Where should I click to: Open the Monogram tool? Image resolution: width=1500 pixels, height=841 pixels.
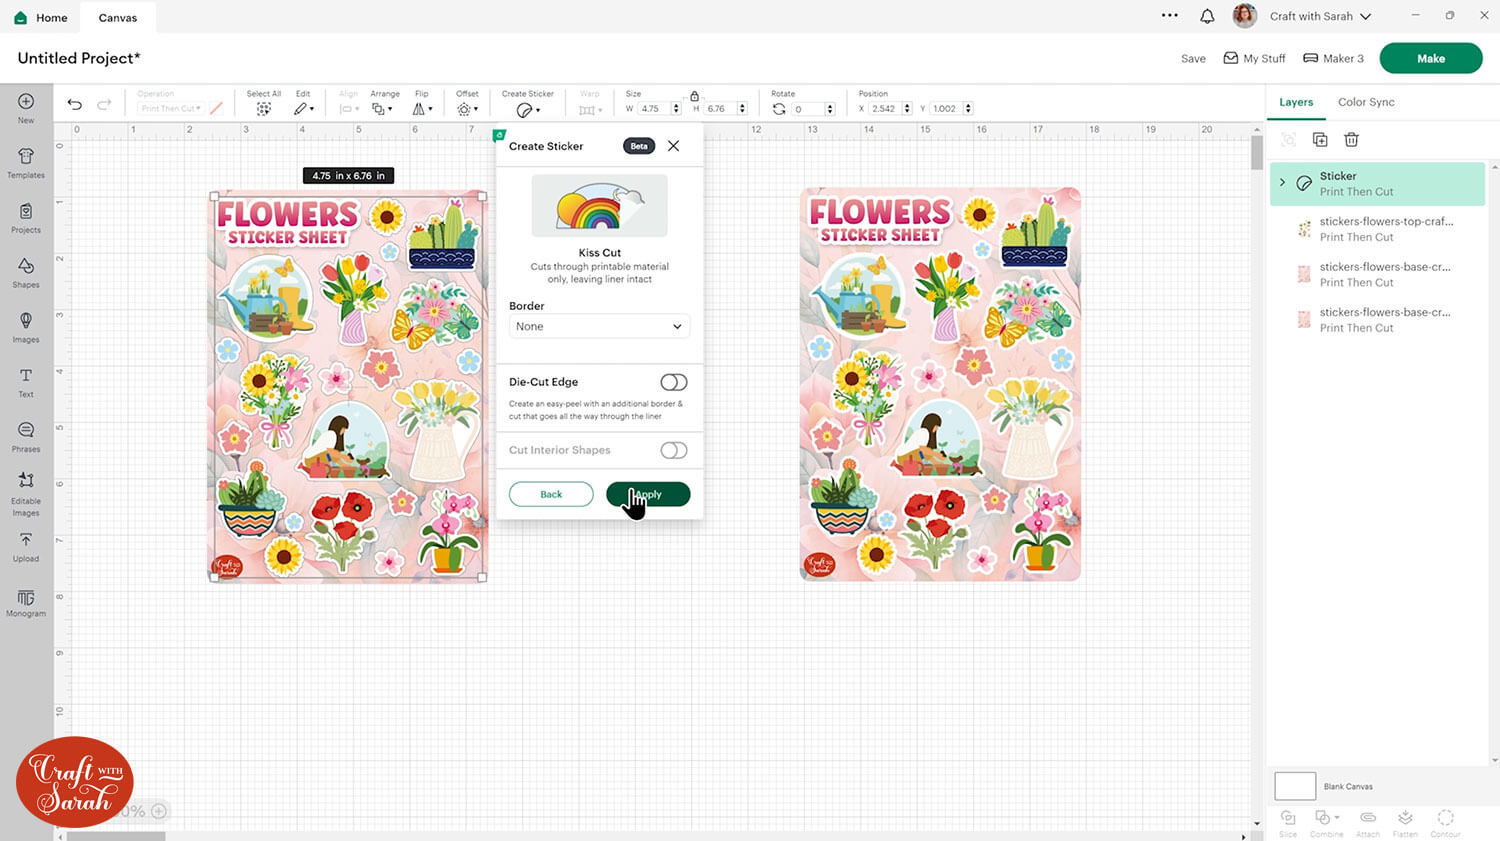pos(26,602)
